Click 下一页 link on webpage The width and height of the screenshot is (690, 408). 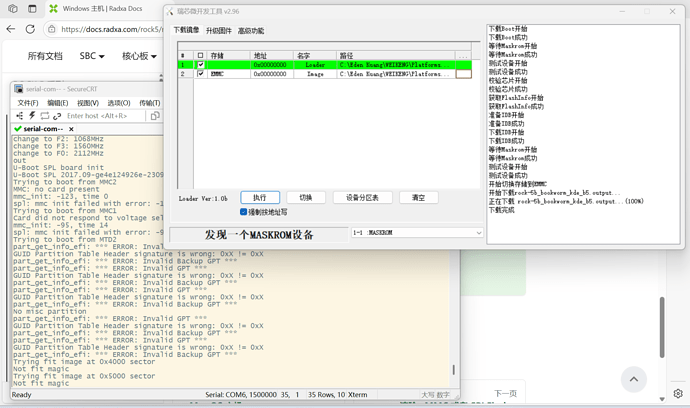click(505, 393)
